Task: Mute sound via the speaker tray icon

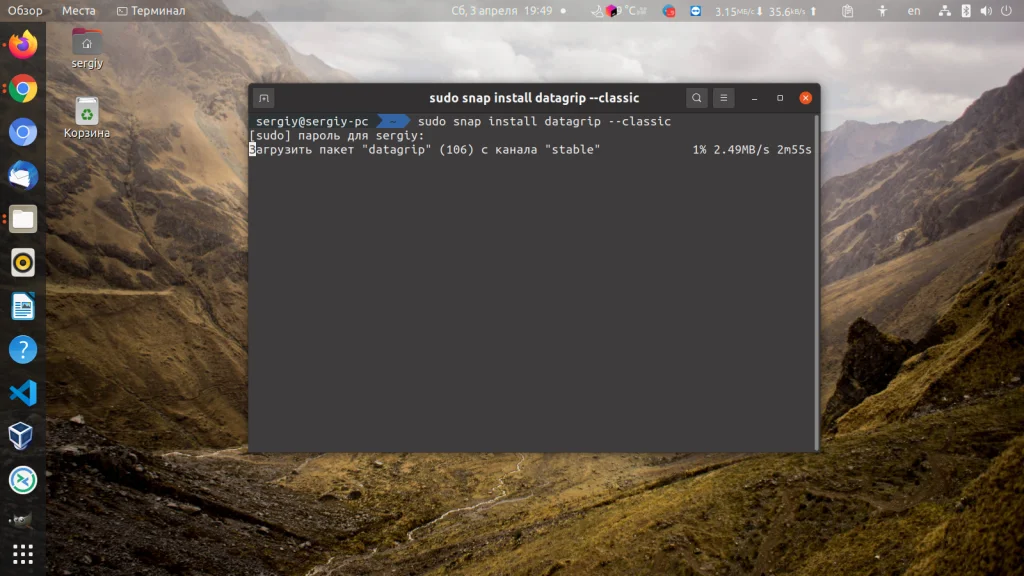Action: 984,11
